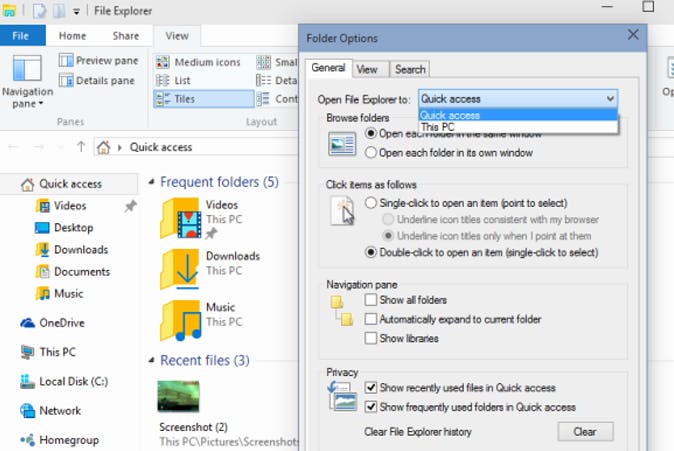Open the Search tab in Folder Options
The image size is (674, 451).
410,69
